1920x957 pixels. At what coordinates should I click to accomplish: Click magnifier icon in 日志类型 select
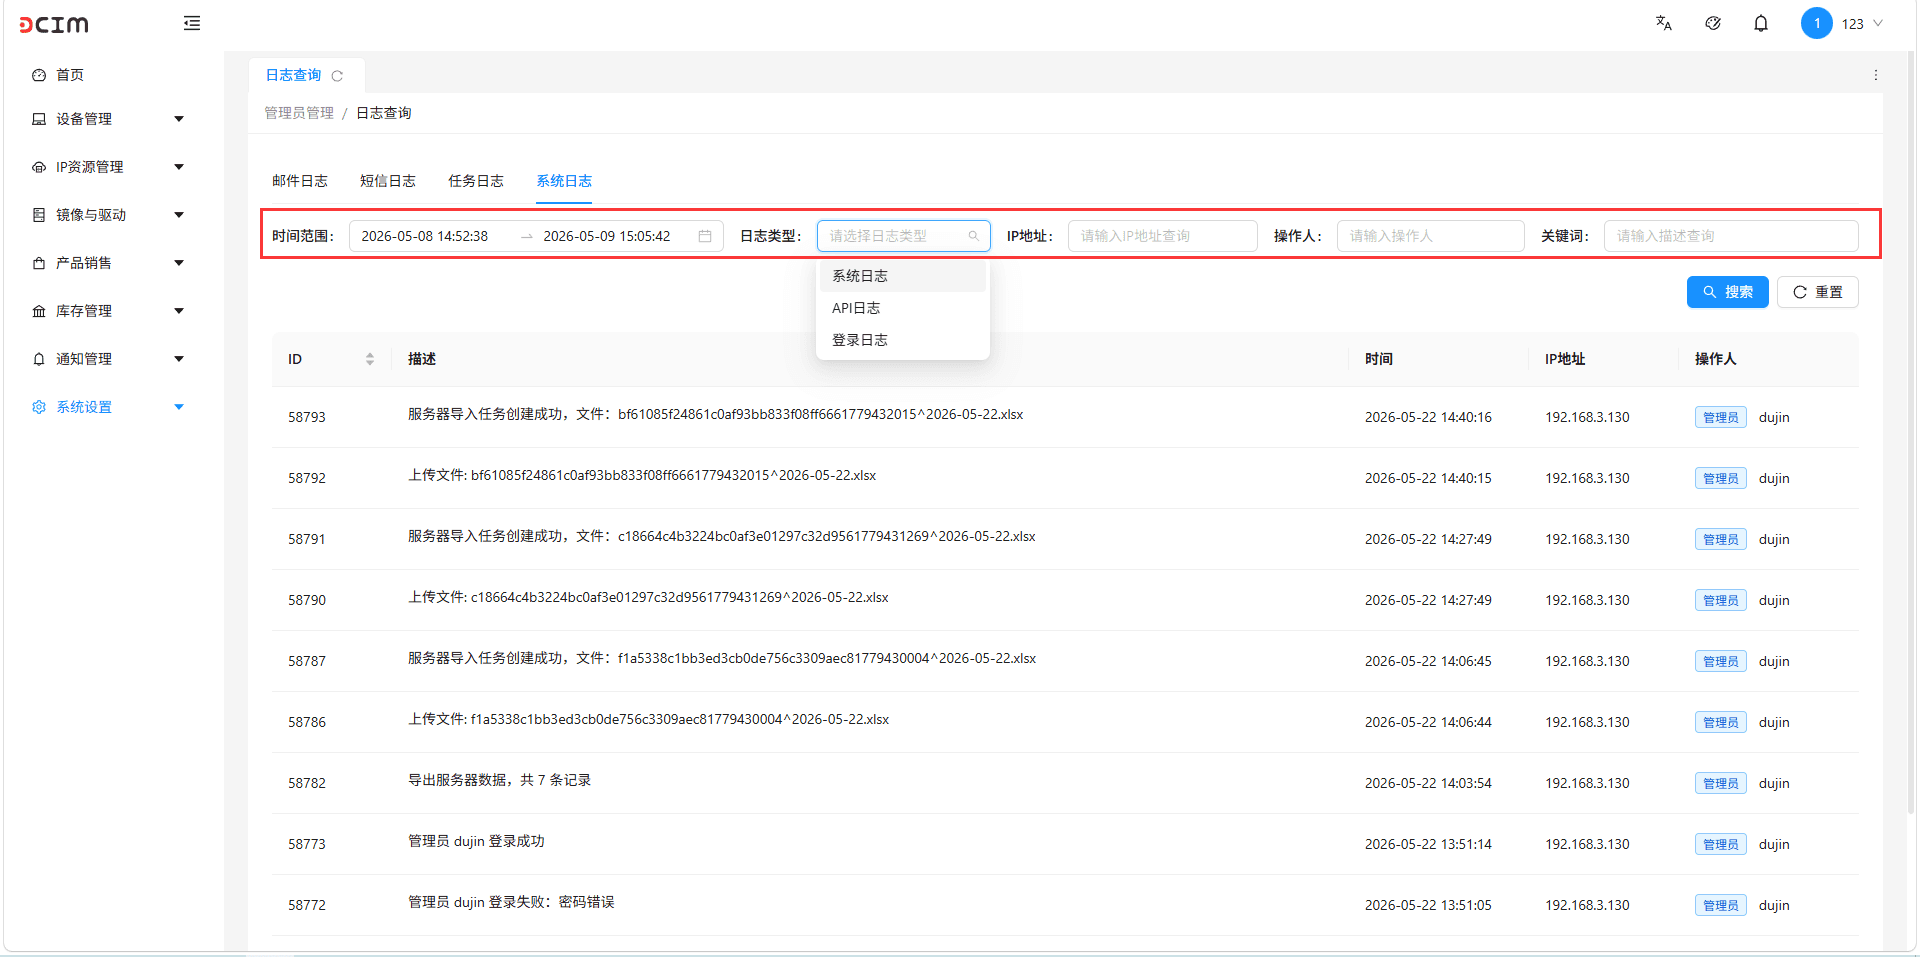[x=973, y=236]
